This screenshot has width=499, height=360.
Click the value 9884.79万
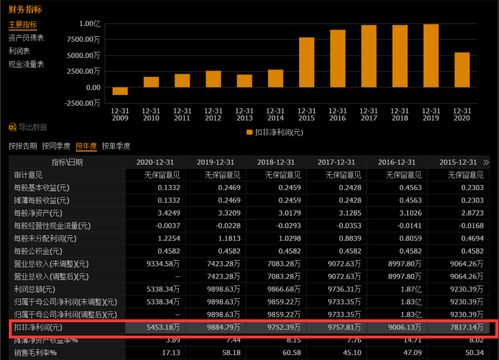pos(223,327)
